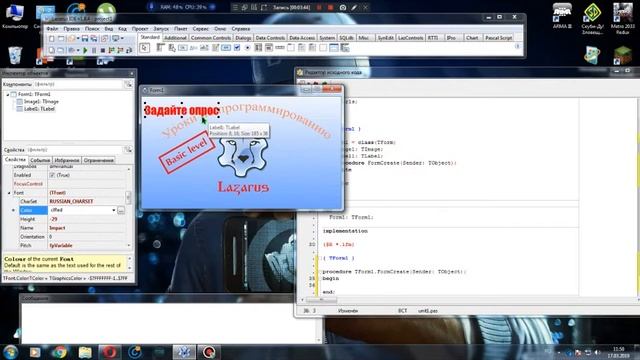Pick the TCheckGroup component icon
The image size is (640, 360).
312,48
